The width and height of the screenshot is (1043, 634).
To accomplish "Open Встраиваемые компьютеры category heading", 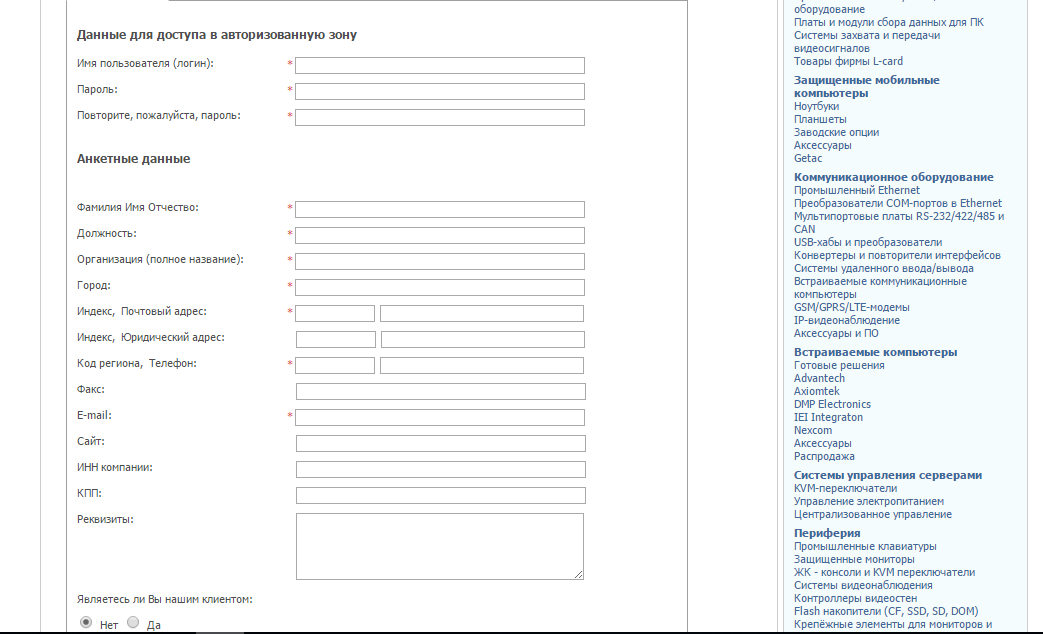I will tap(875, 352).
